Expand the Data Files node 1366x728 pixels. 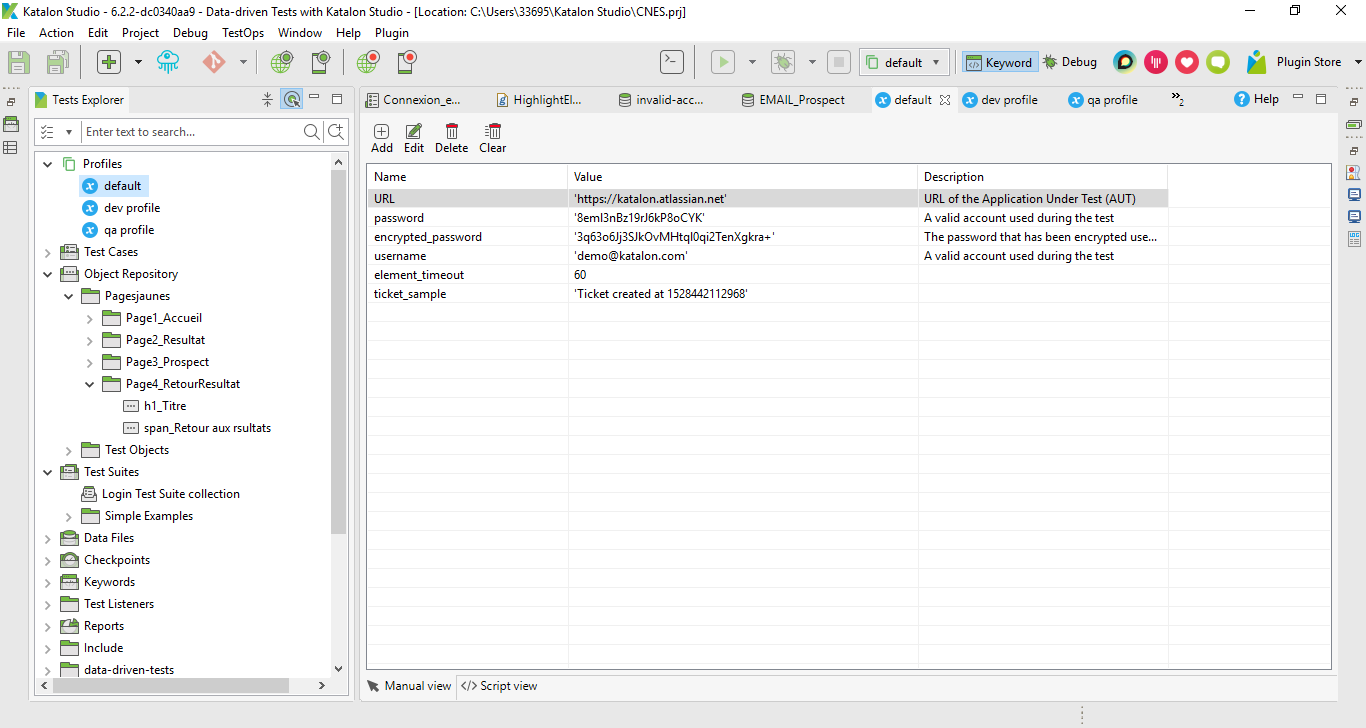click(x=48, y=538)
